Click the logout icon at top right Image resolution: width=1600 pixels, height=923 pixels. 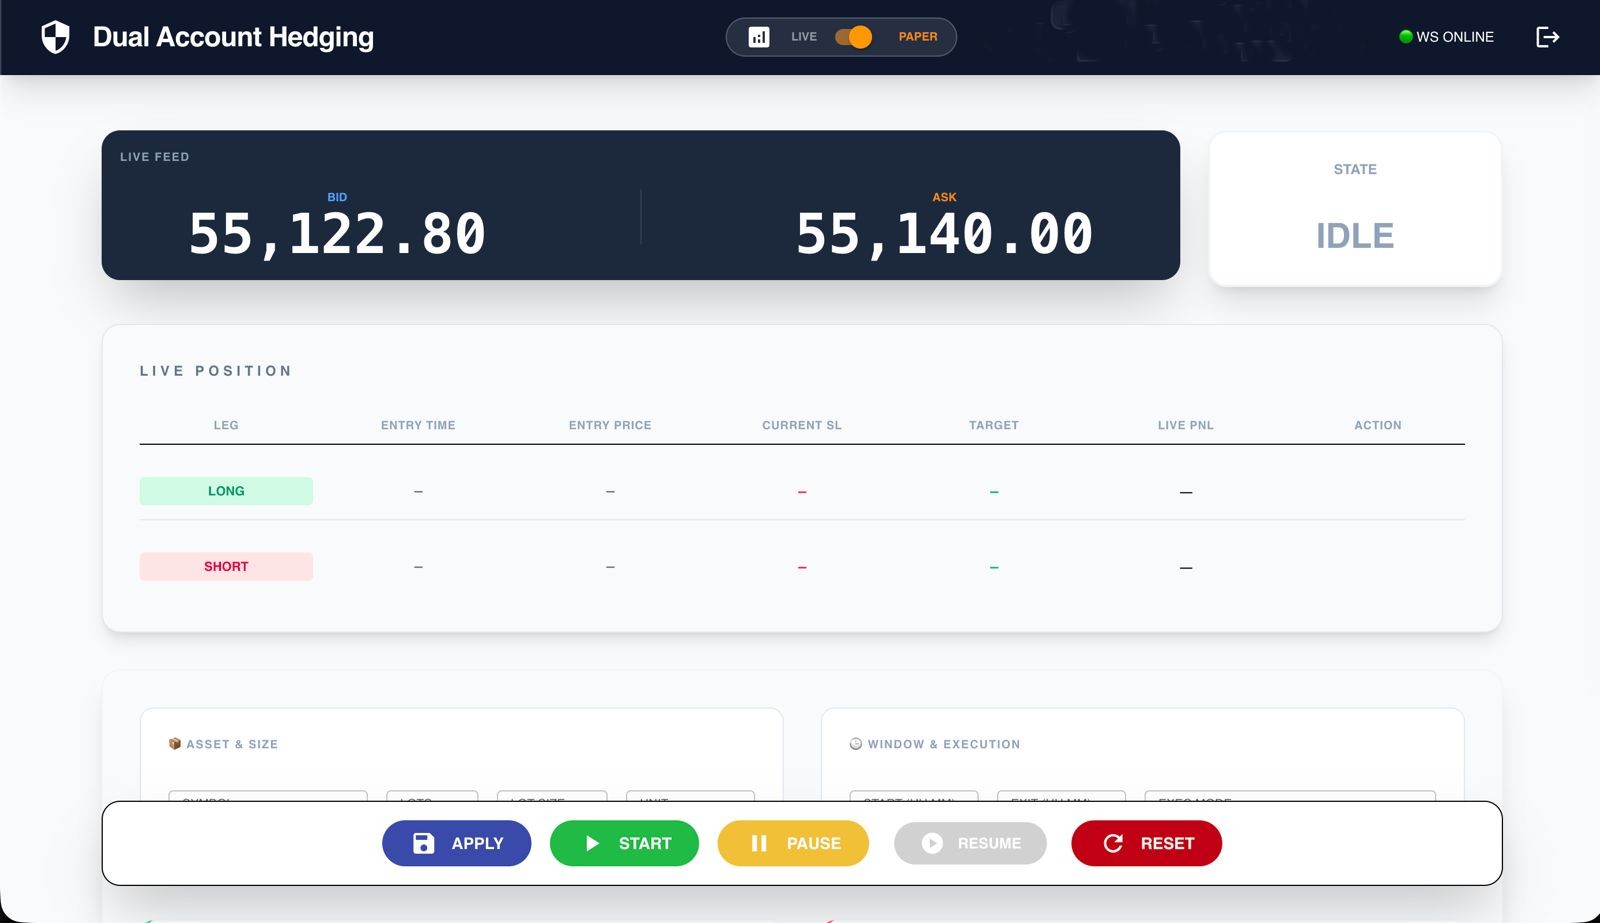(1547, 37)
